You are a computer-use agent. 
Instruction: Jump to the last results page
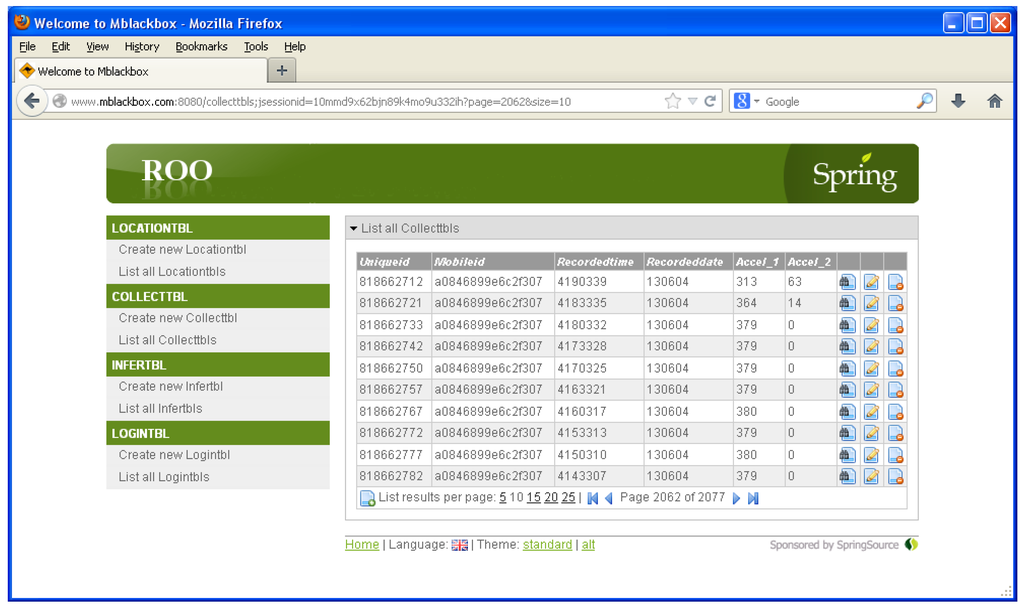tap(753, 498)
